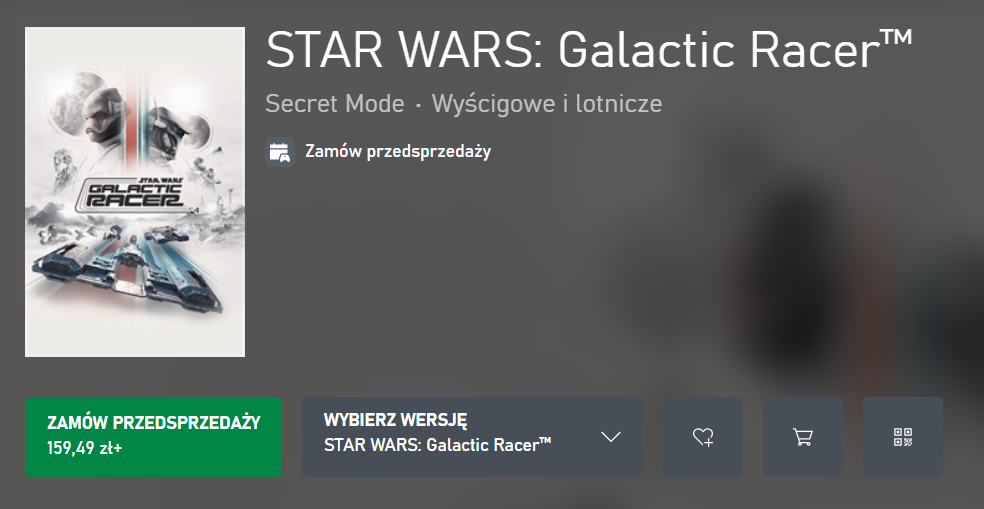
Task: Click the STAR WARS: Galactic Racer™ page title
Action: point(589,49)
